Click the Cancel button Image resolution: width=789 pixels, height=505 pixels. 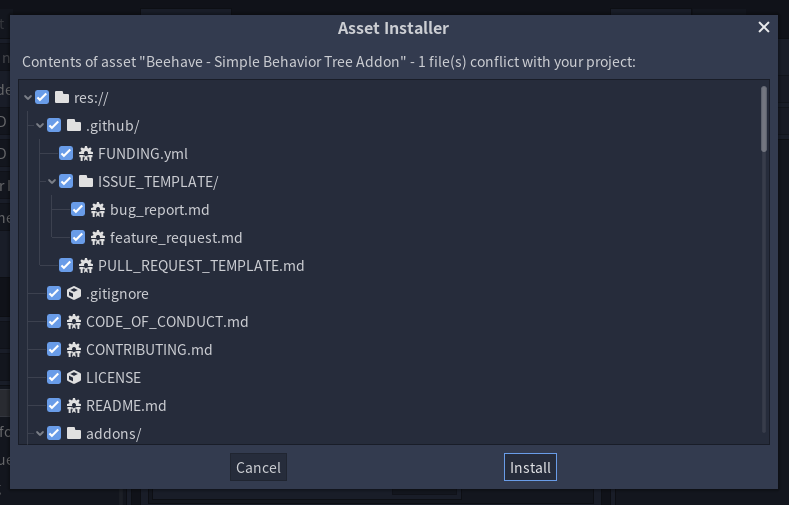tap(258, 467)
